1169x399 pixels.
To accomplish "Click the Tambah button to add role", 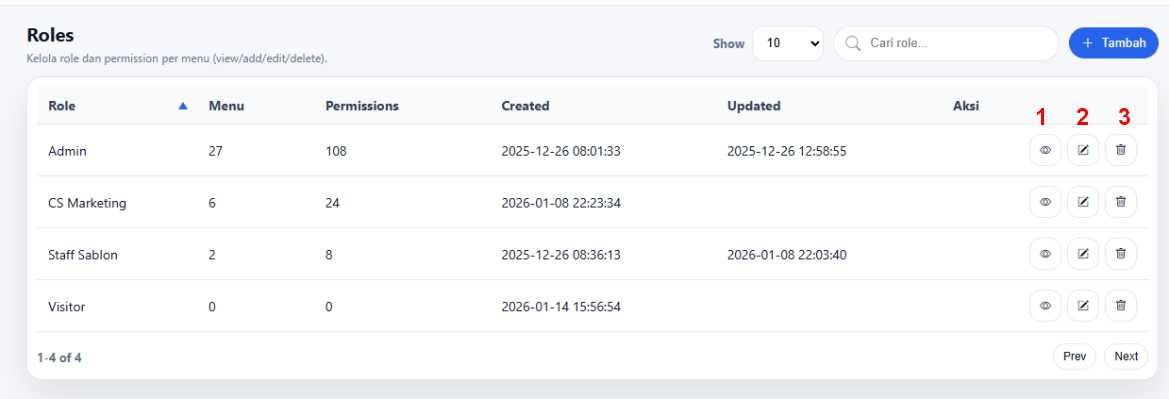I will point(1113,43).
